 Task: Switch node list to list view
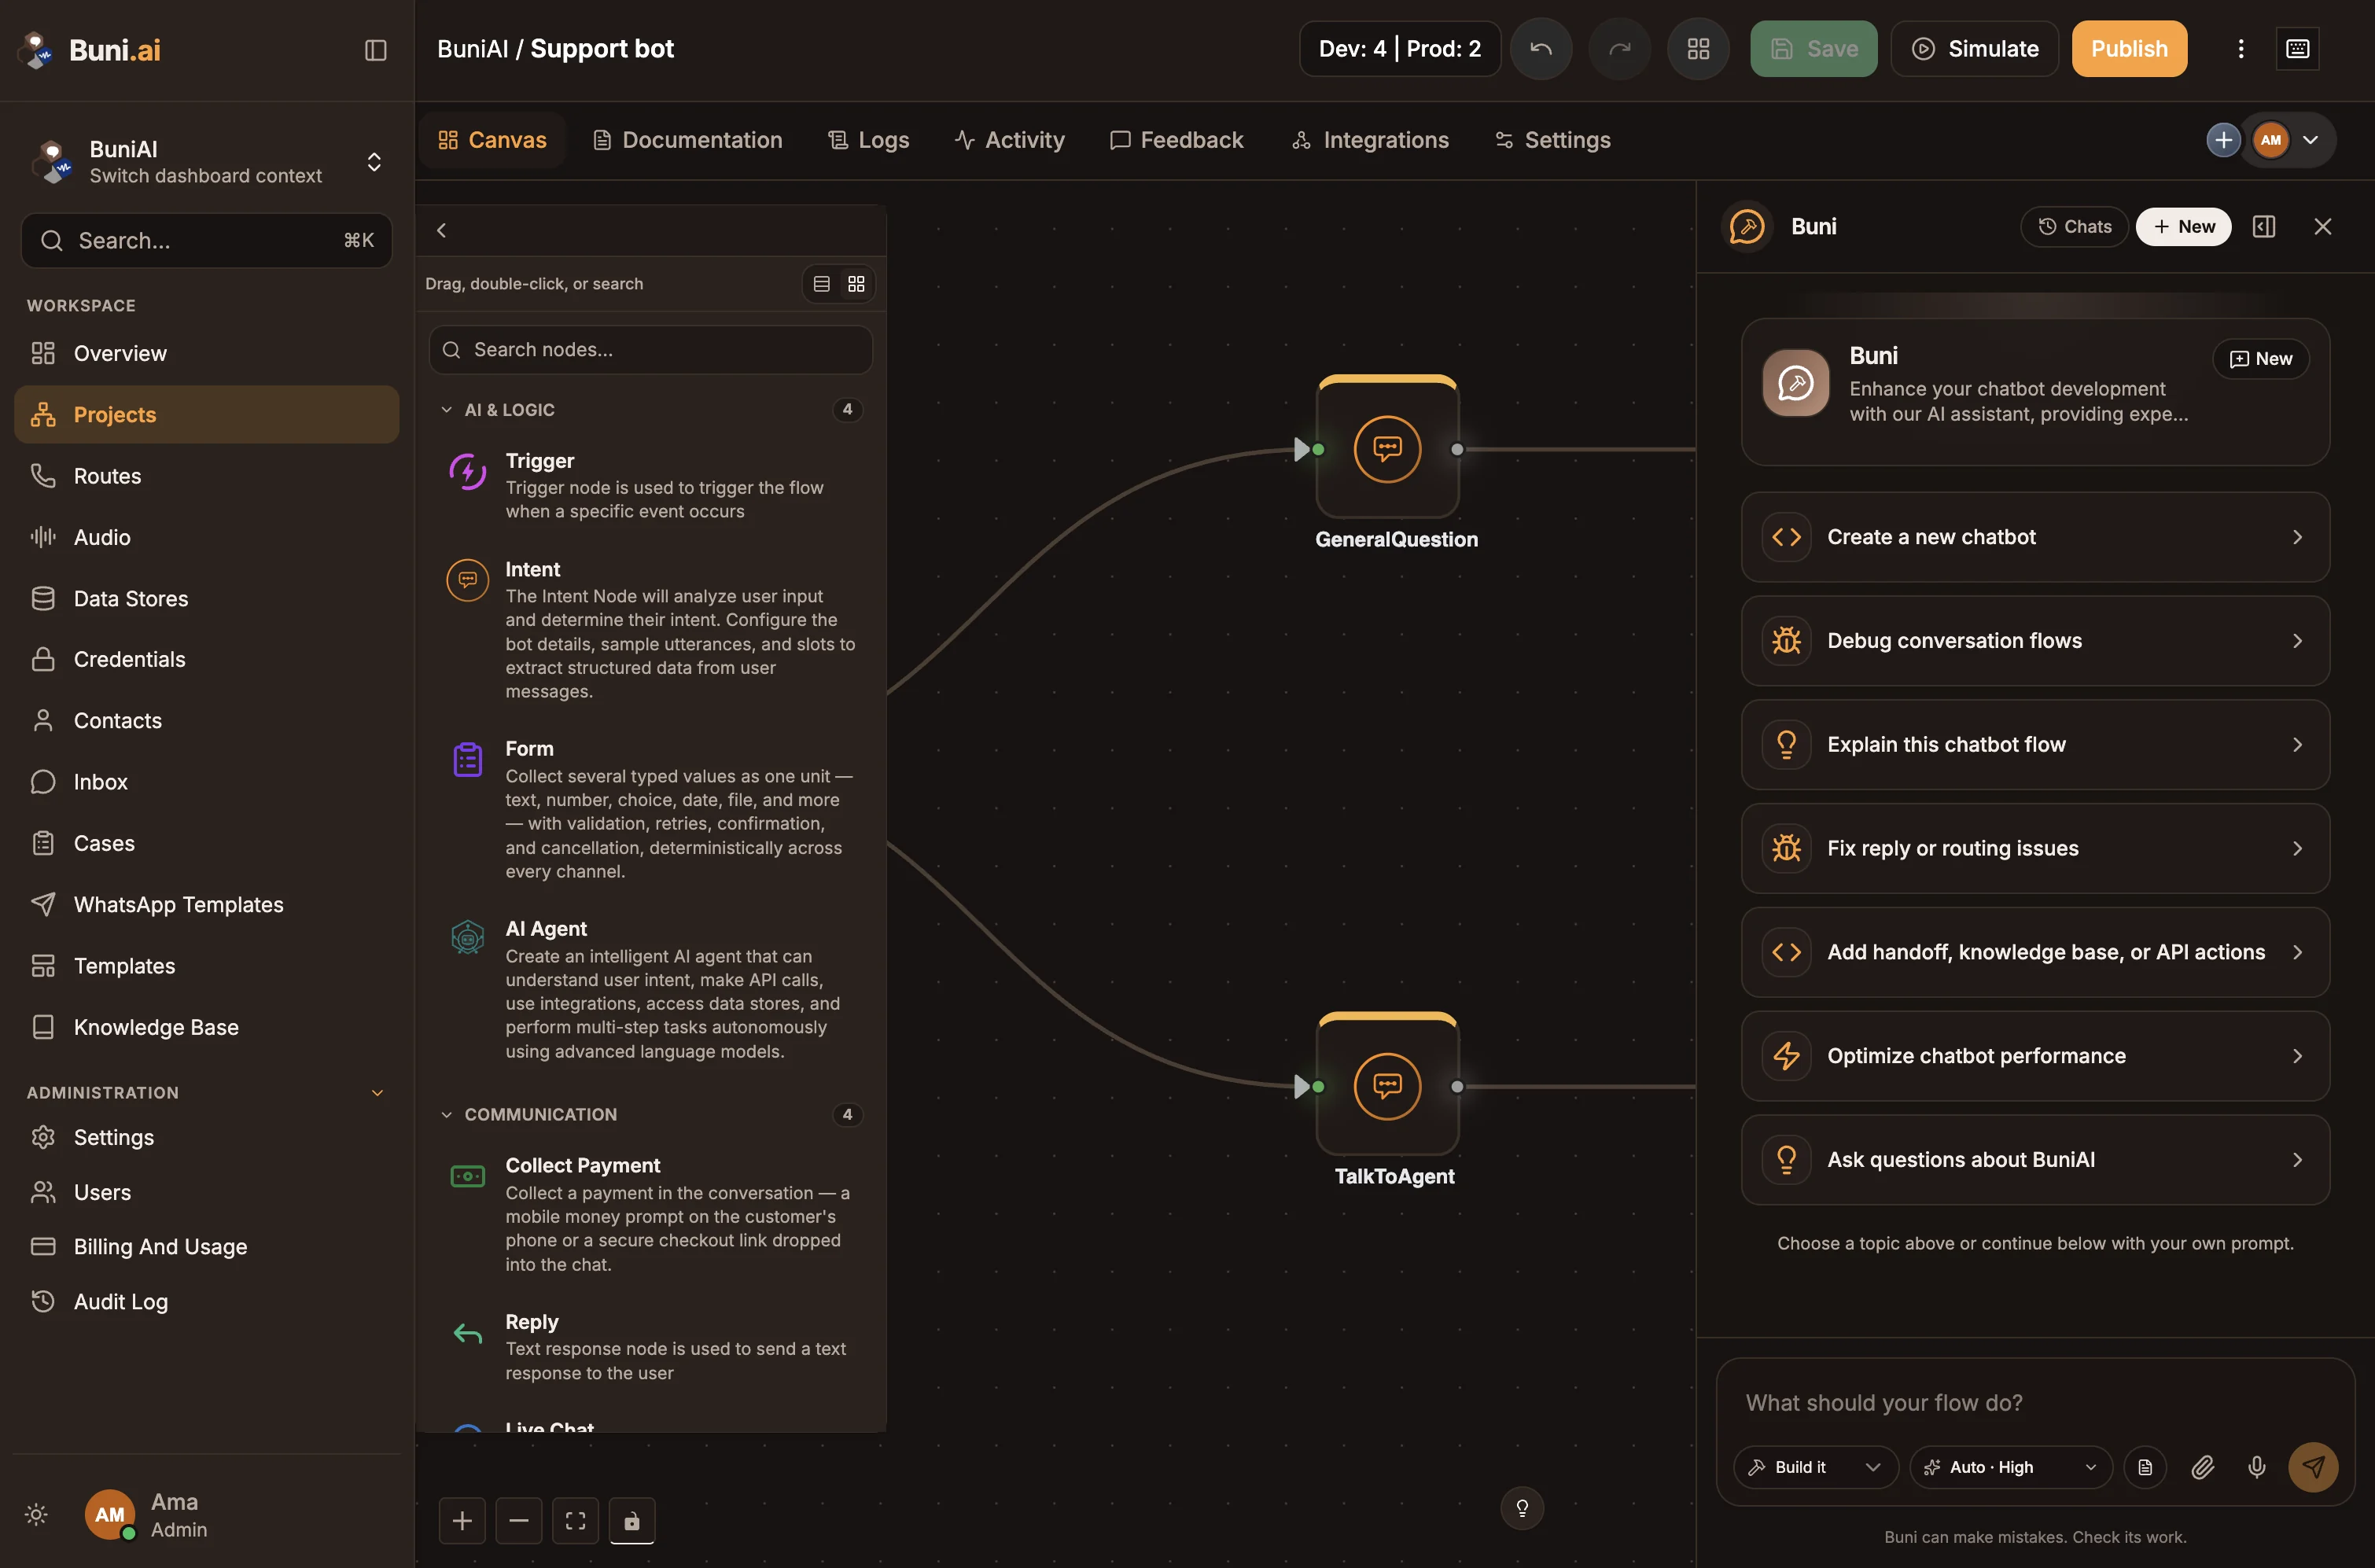[821, 284]
